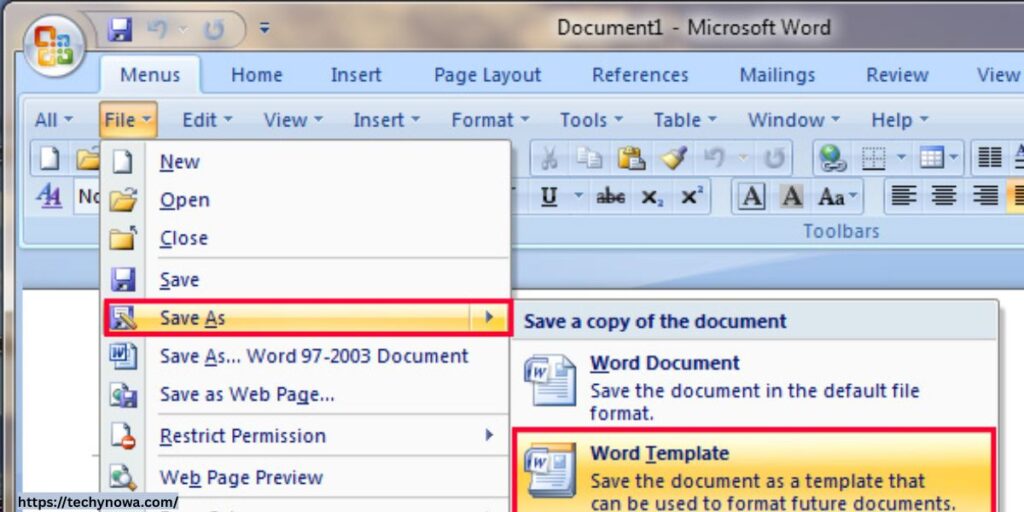The height and width of the screenshot is (512, 1024).
Task: Select the Save As menu entry
Action: tap(308, 318)
